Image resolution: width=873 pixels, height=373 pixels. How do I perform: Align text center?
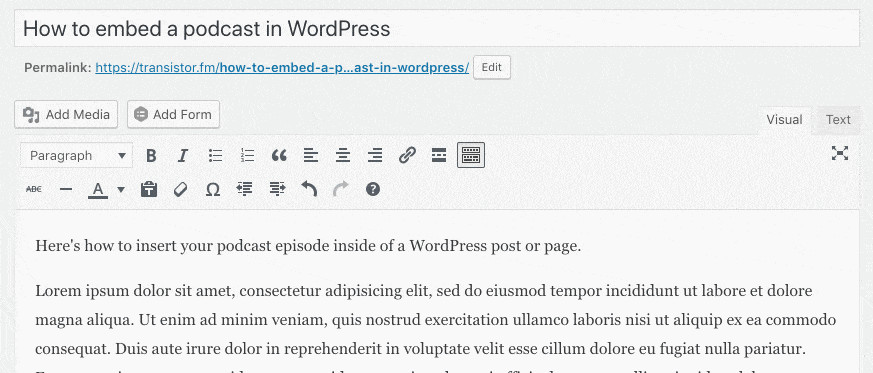point(343,155)
